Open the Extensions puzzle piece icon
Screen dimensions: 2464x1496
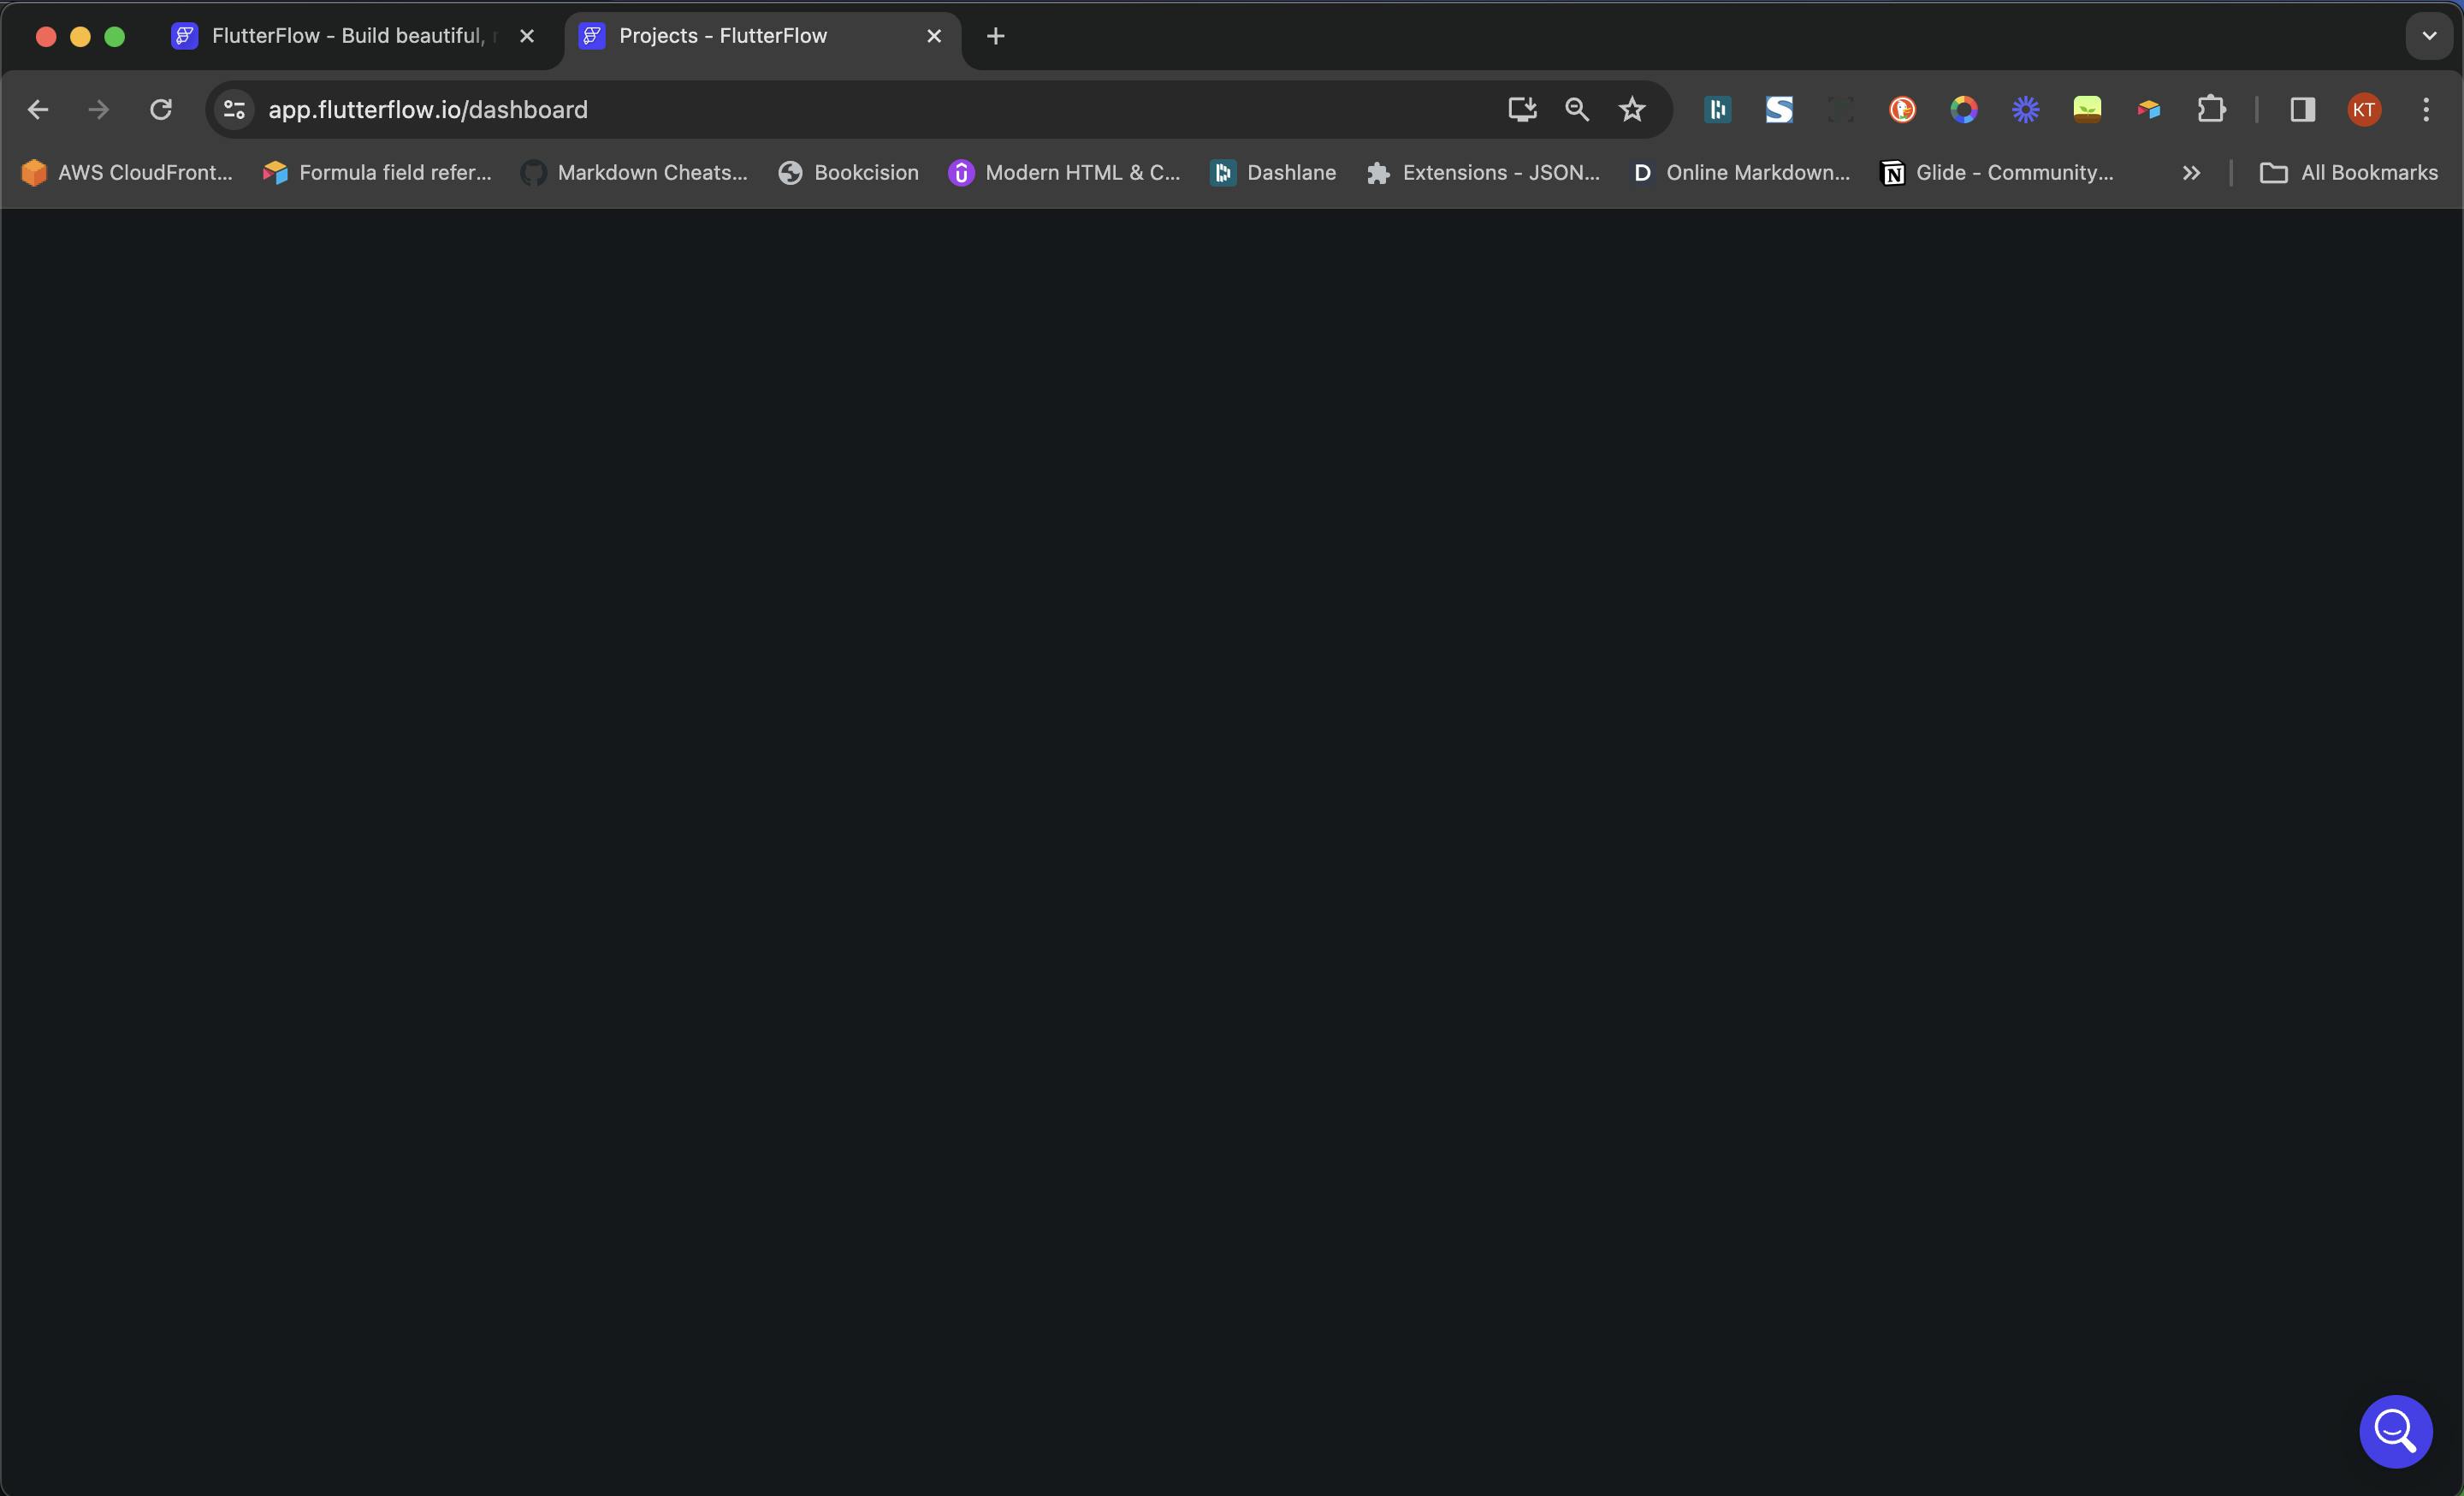[x=2211, y=109]
